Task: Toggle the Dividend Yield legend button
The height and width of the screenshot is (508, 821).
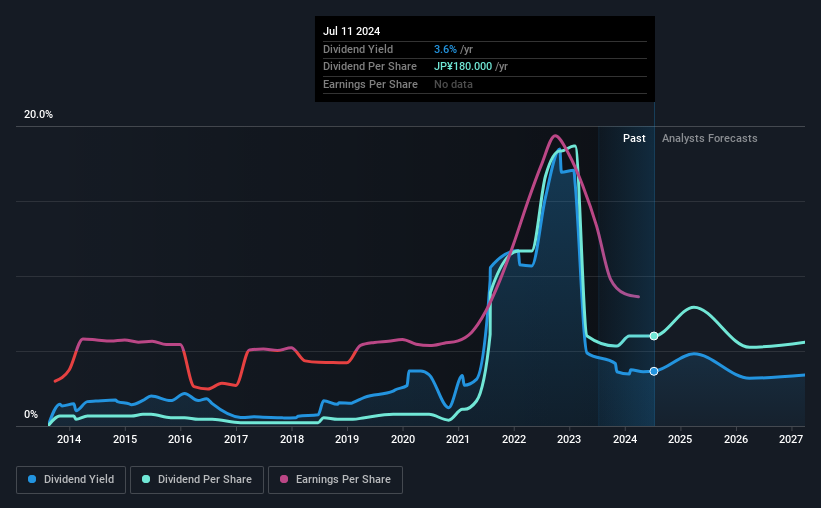Action: tap(71, 480)
